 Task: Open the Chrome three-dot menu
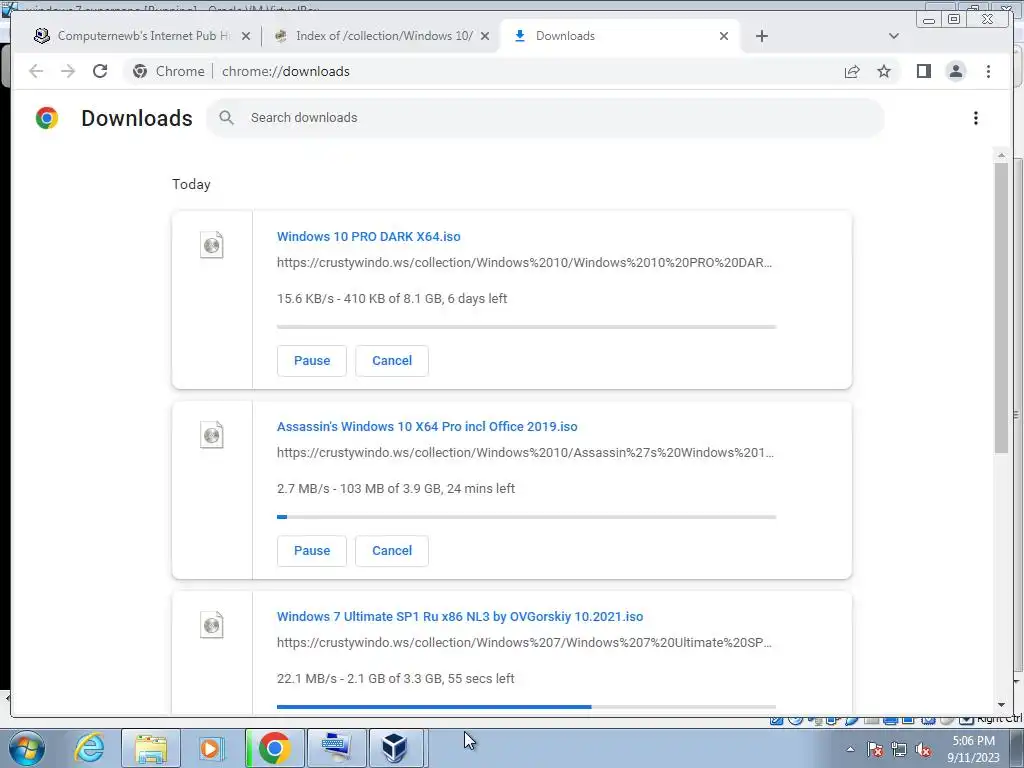coord(988,71)
